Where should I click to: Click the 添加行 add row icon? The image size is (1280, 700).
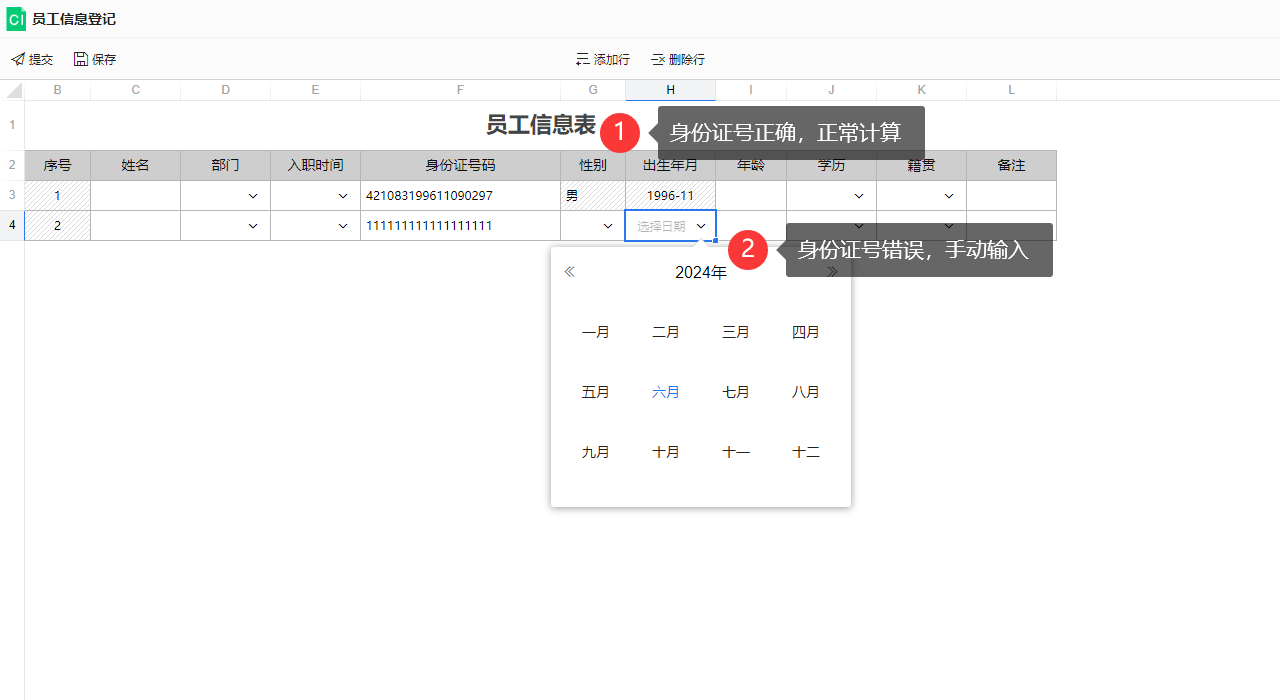pyautogui.click(x=583, y=60)
